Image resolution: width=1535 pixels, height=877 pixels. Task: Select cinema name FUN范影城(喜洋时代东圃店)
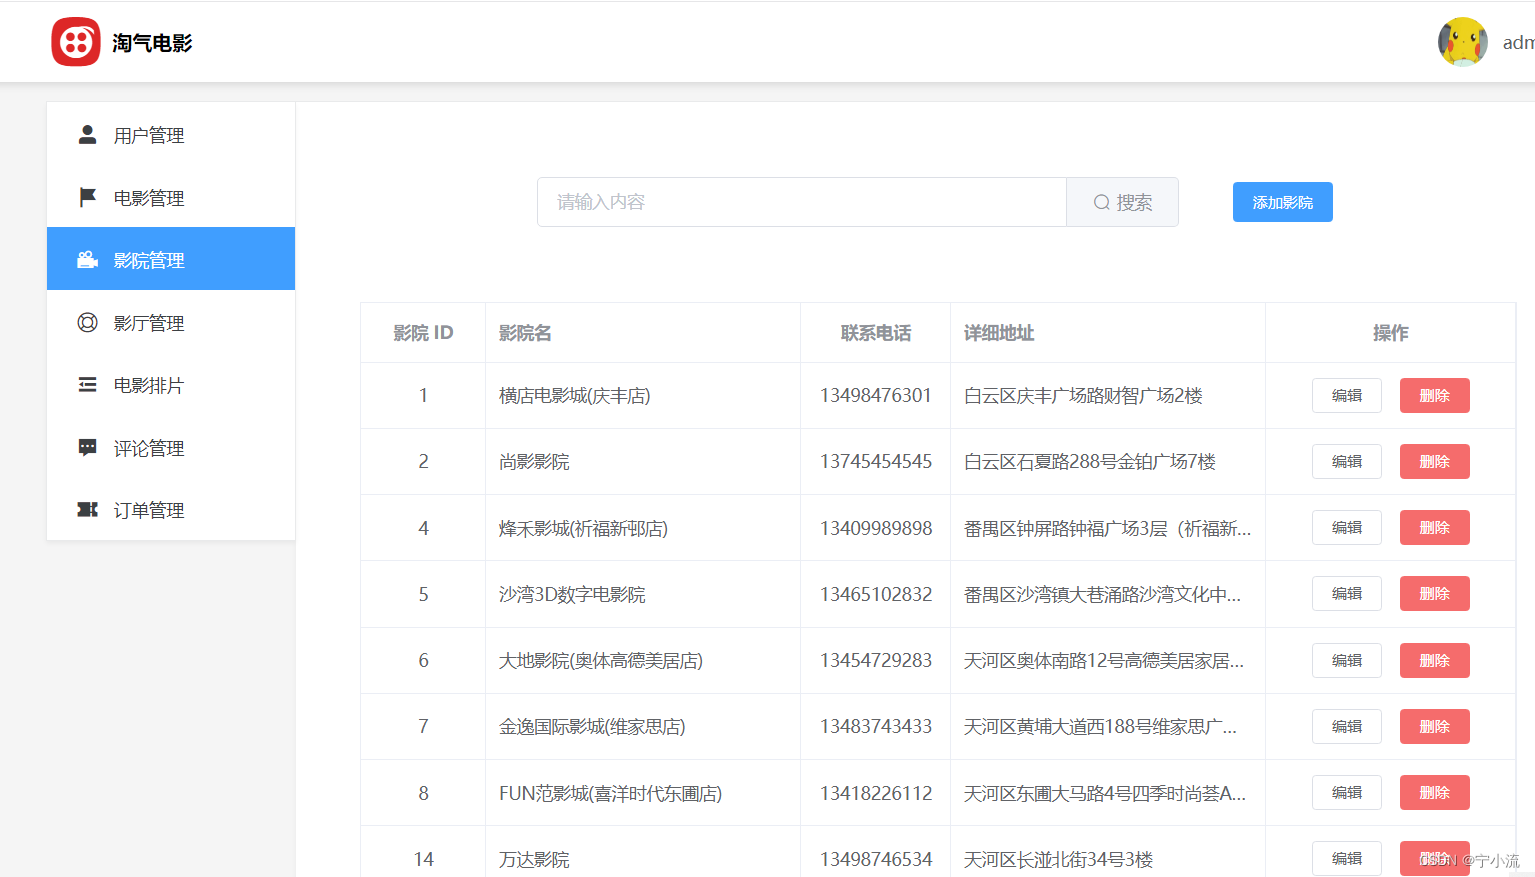pos(611,793)
